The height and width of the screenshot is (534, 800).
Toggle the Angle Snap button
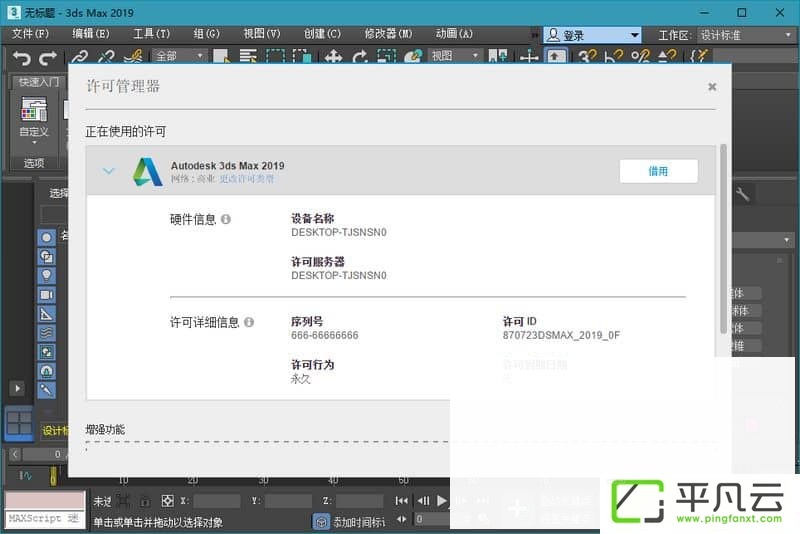click(x=614, y=57)
